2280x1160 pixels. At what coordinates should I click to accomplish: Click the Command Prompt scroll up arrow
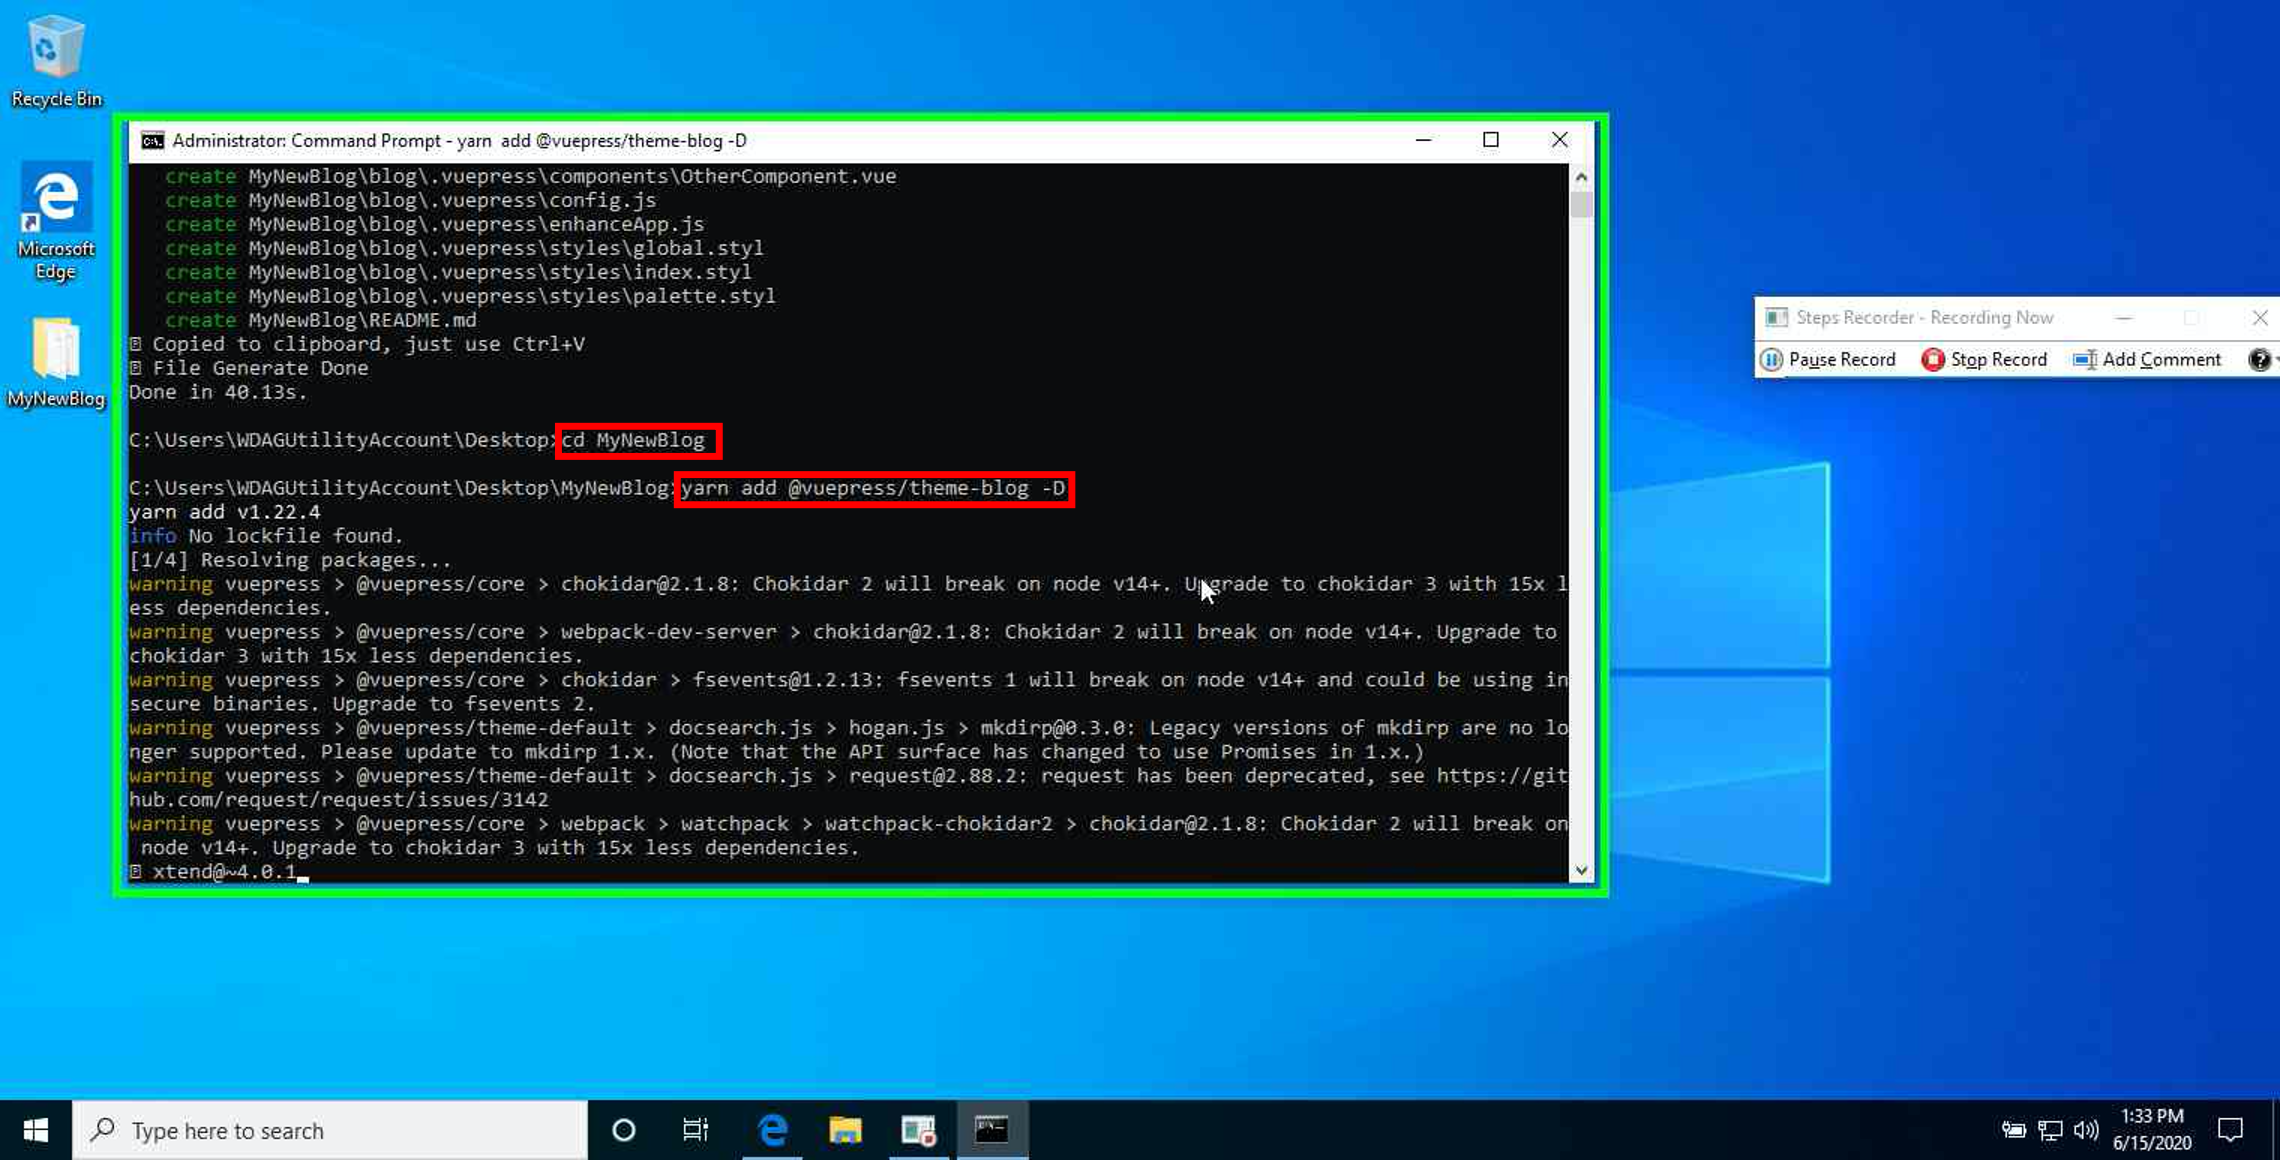click(1581, 176)
